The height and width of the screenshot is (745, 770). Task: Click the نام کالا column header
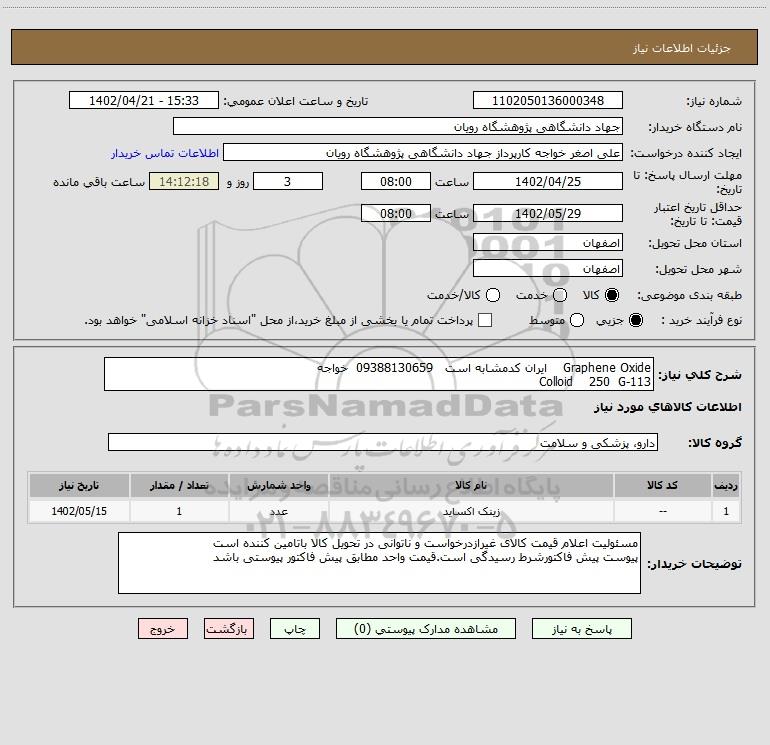471,485
